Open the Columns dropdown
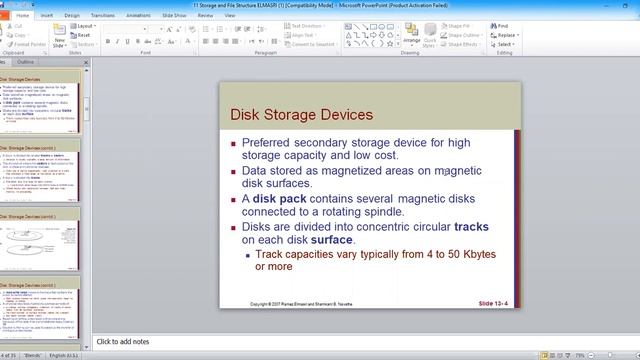Screen dimensions: 640x360 [275, 41]
